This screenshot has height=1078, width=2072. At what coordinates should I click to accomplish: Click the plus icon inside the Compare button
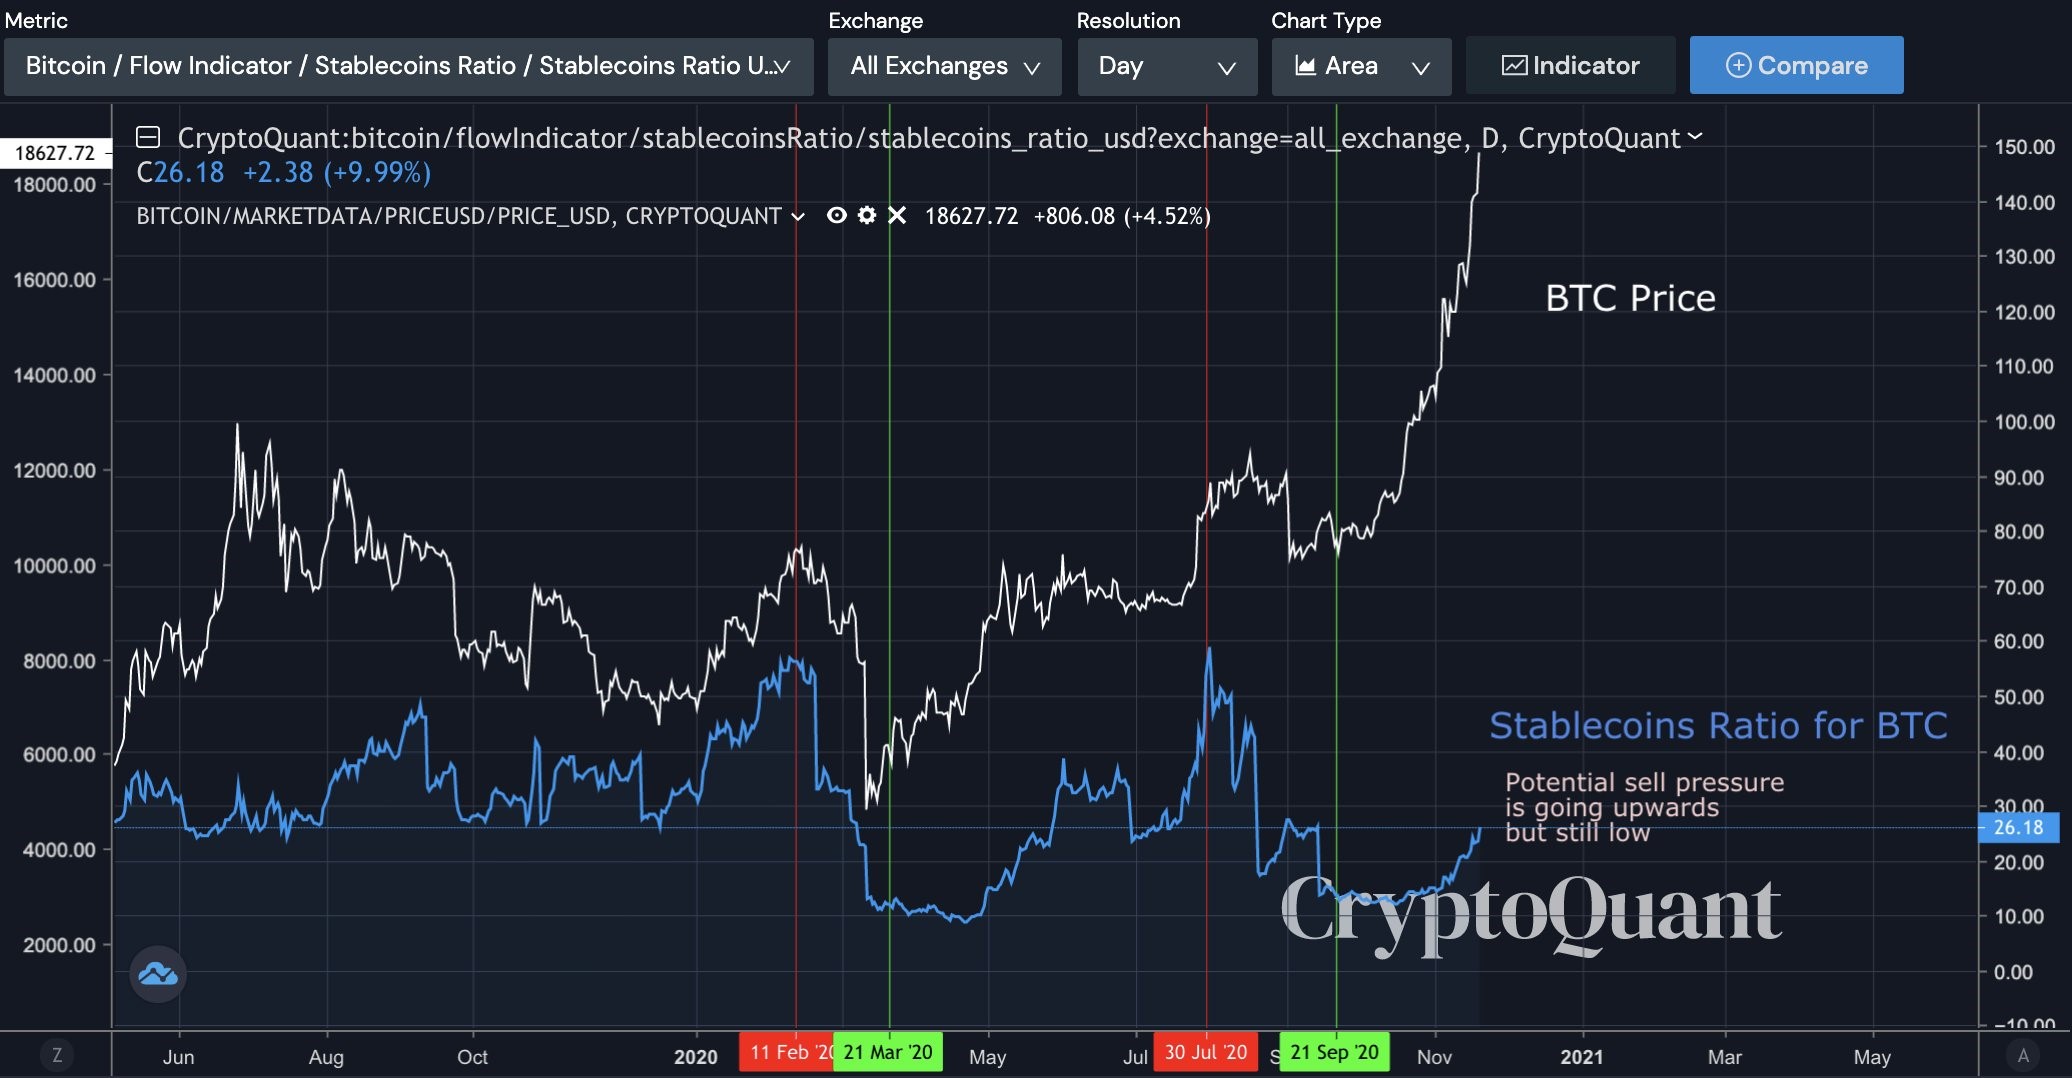pos(1738,65)
